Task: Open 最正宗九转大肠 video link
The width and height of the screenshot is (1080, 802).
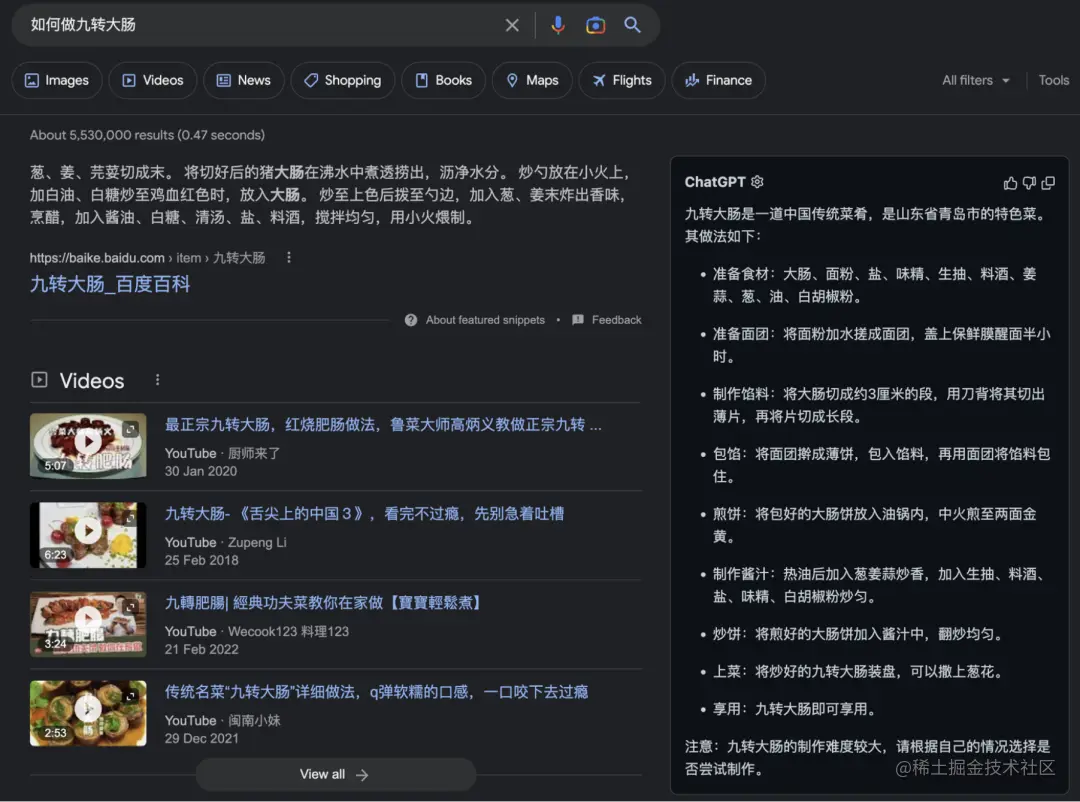Action: click(x=383, y=424)
